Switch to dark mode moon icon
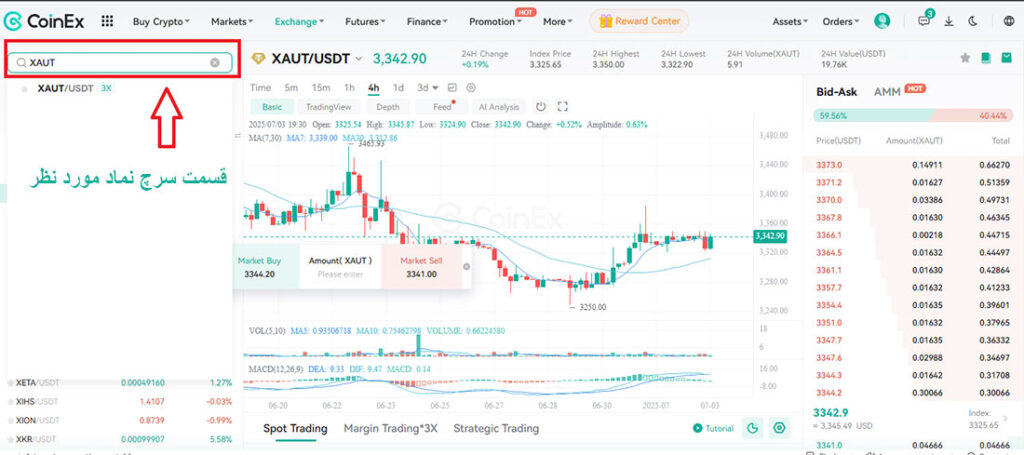The height and width of the screenshot is (455, 1024). [973, 21]
